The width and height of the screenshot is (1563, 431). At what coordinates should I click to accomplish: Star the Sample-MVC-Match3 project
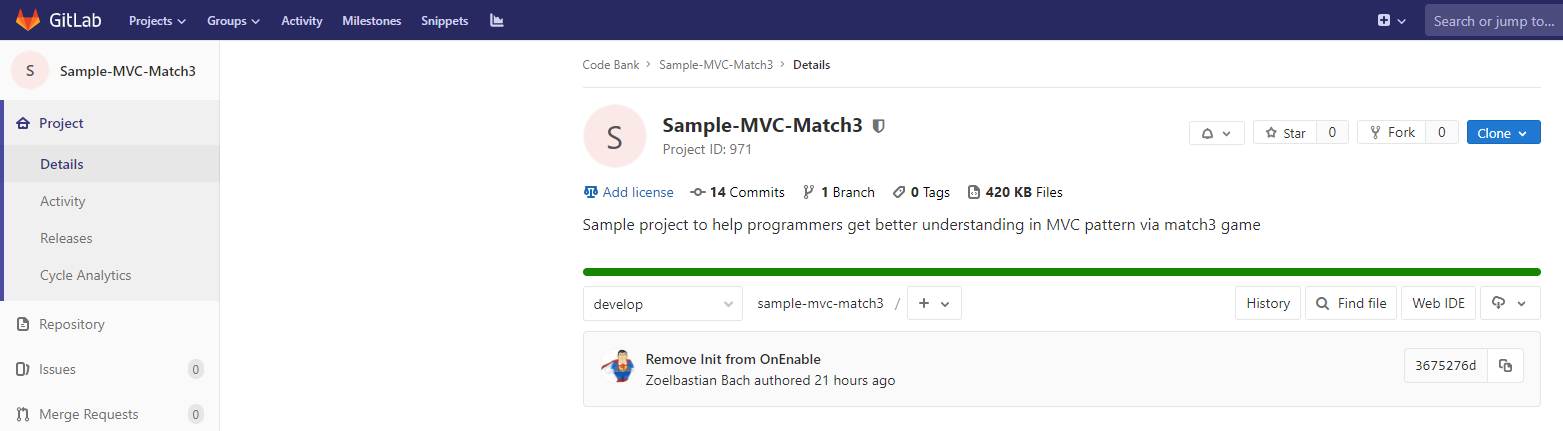coord(1285,133)
